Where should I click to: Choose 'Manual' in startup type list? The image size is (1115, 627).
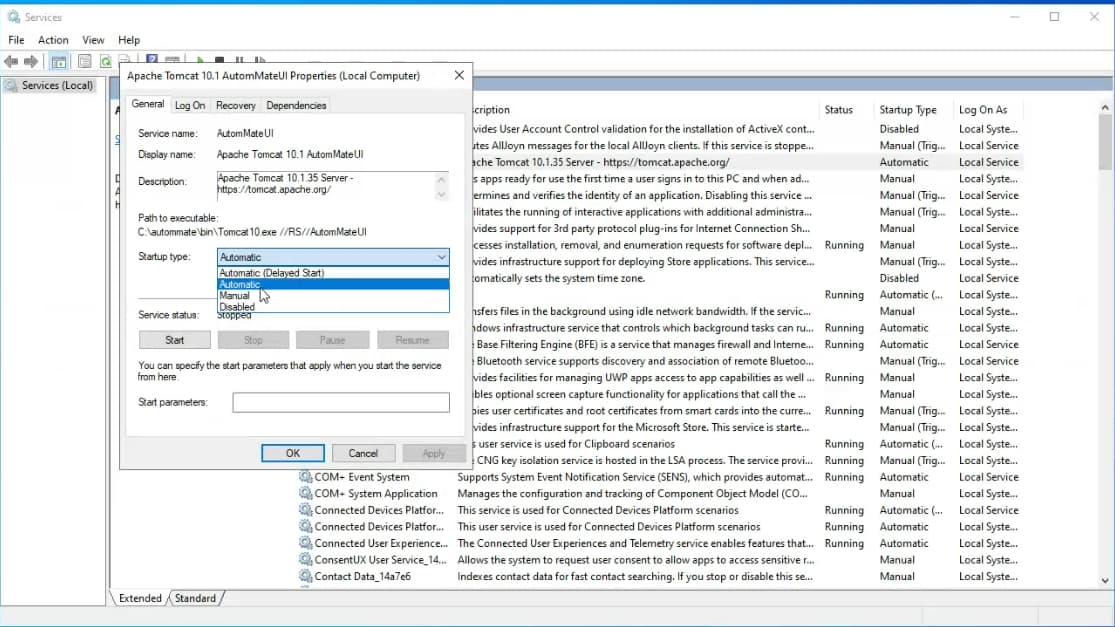(x=235, y=296)
